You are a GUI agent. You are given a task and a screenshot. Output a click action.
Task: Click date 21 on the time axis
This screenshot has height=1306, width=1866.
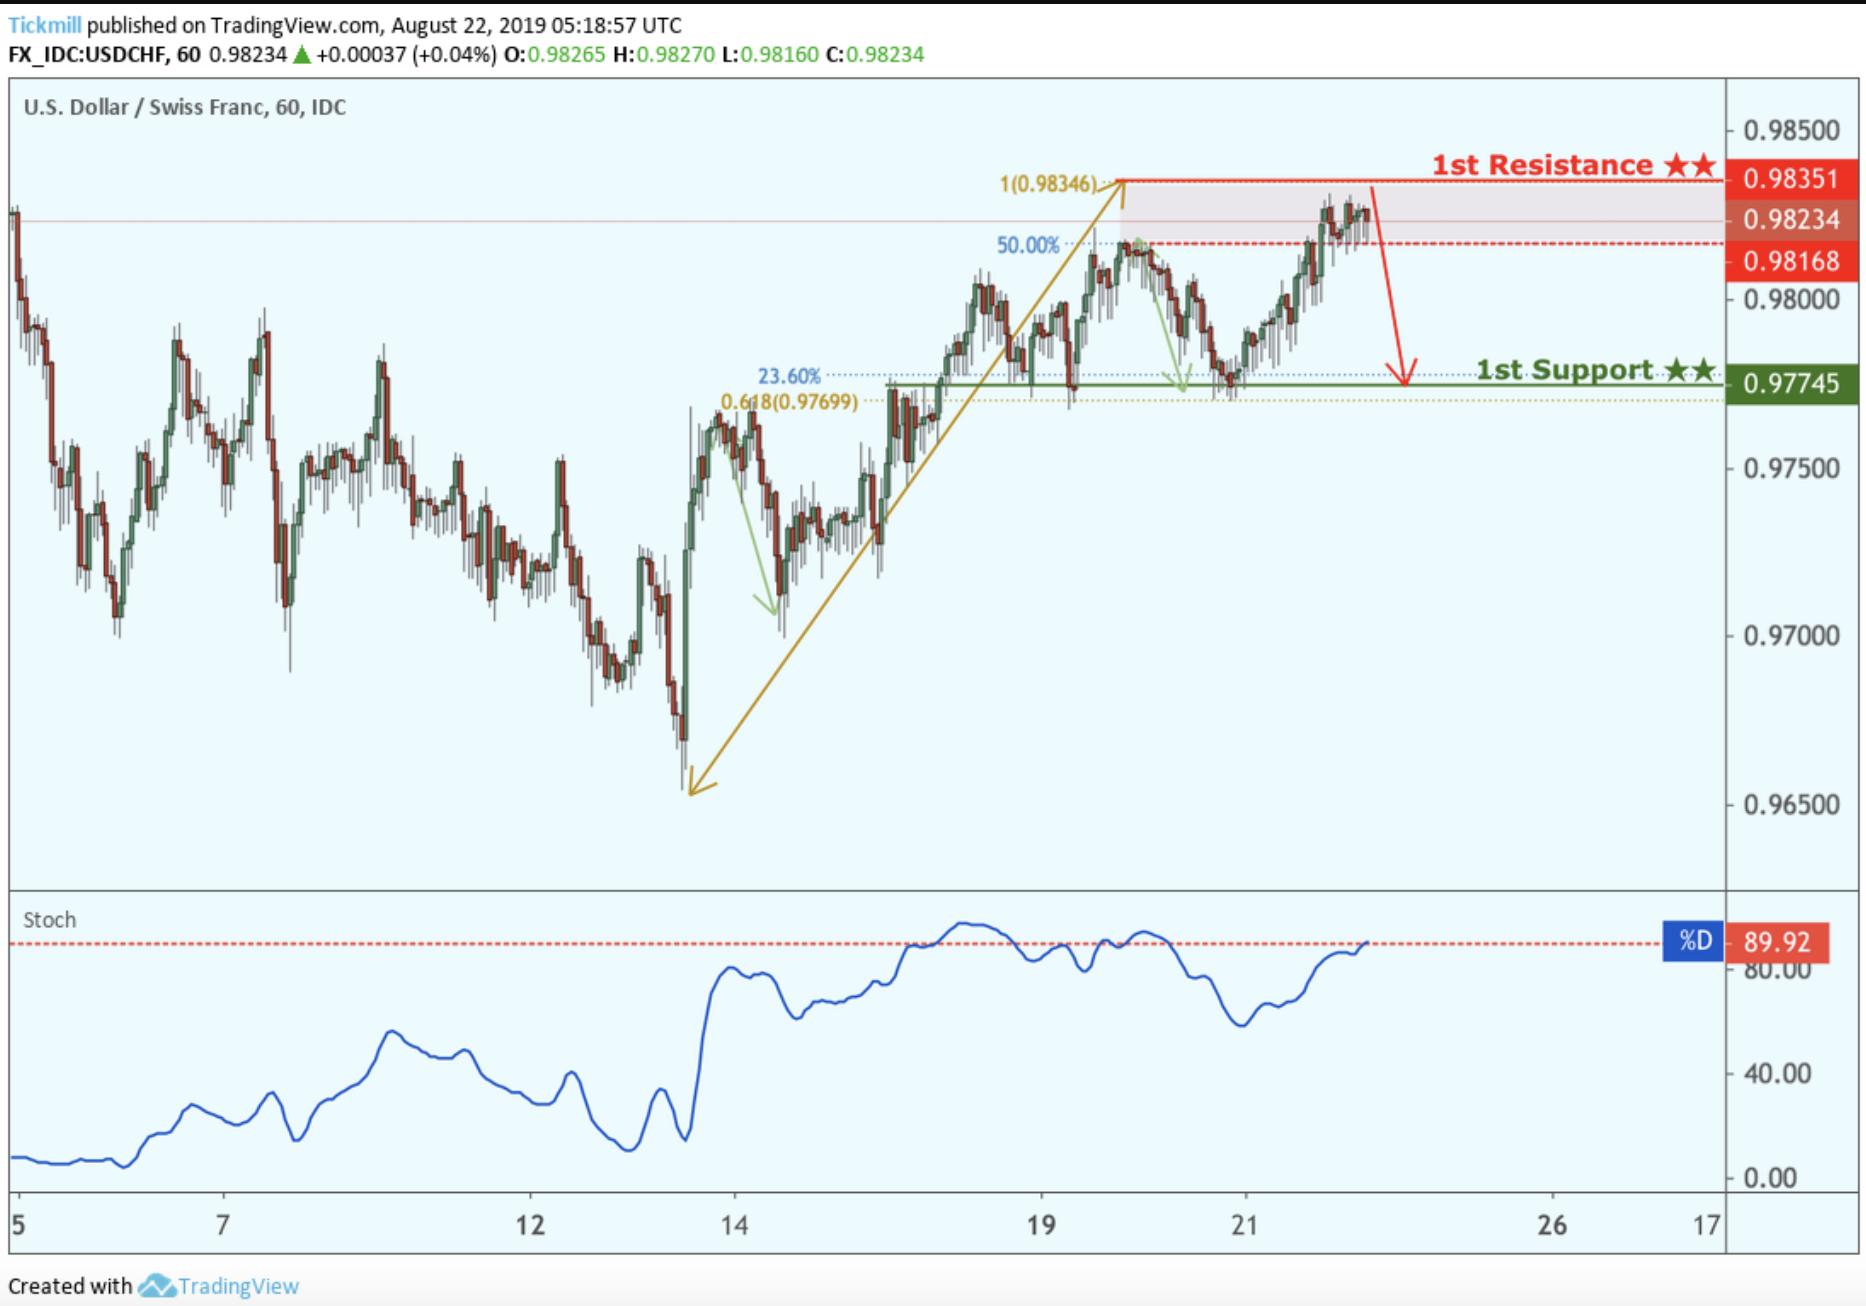(1244, 1225)
